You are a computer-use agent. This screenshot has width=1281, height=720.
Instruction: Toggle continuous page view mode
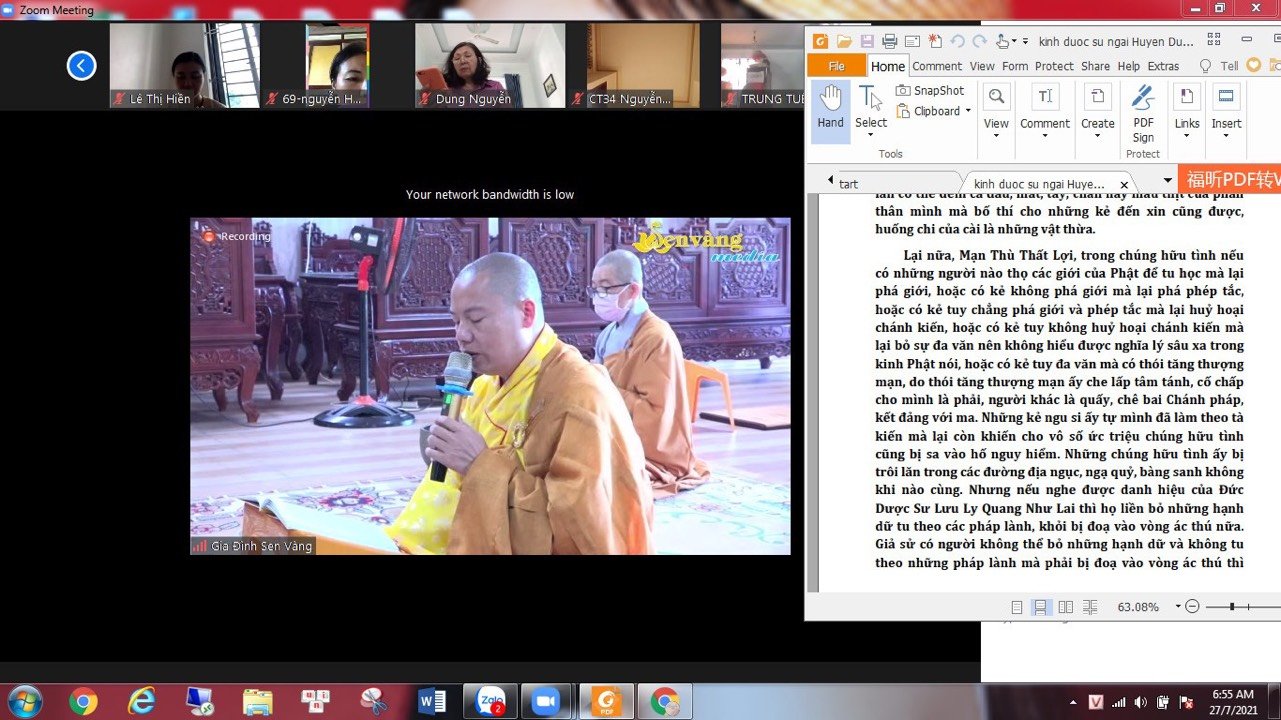click(x=1041, y=607)
